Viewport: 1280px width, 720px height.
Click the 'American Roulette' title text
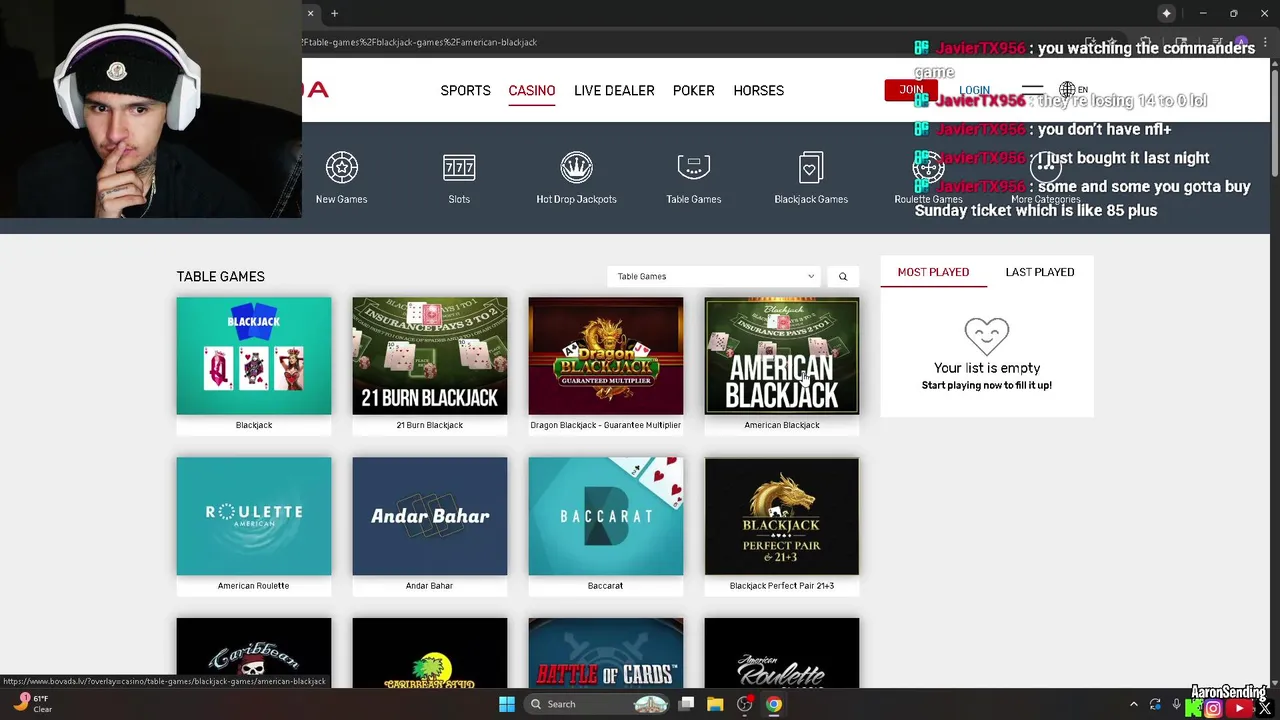coord(254,586)
